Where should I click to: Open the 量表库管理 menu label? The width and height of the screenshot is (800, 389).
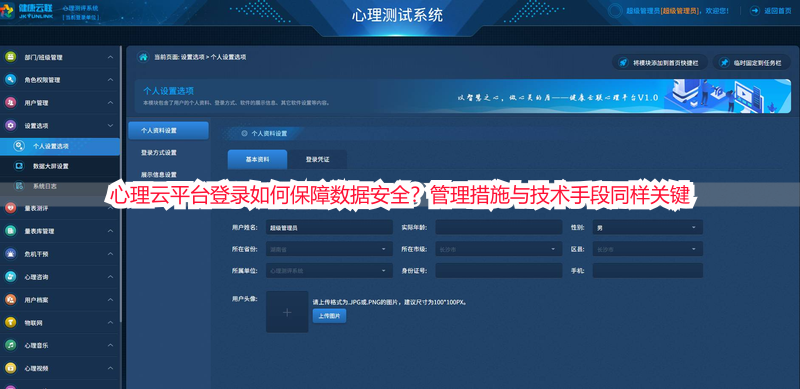coord(39,231)
